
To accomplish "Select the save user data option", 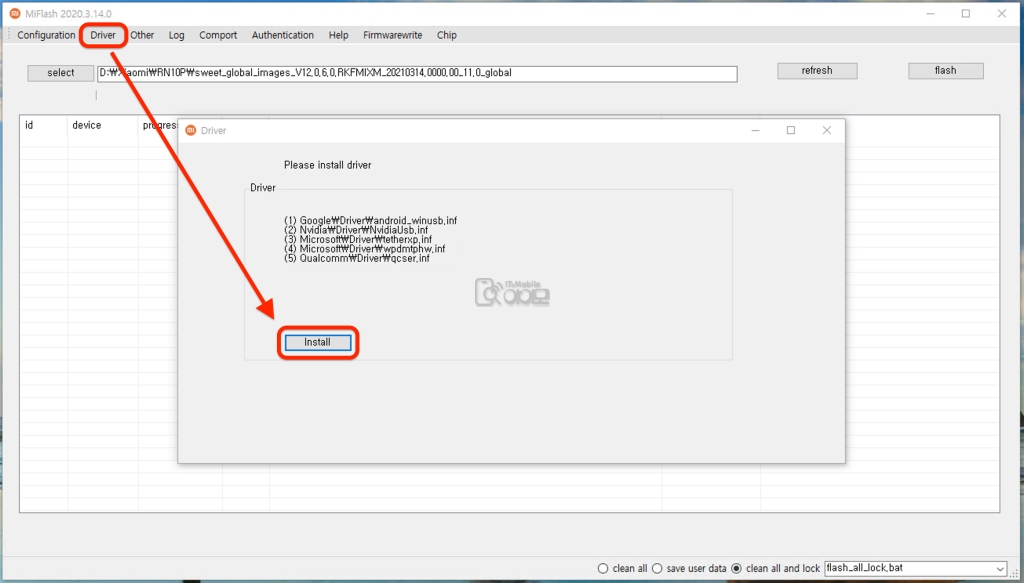I will 689,569.
